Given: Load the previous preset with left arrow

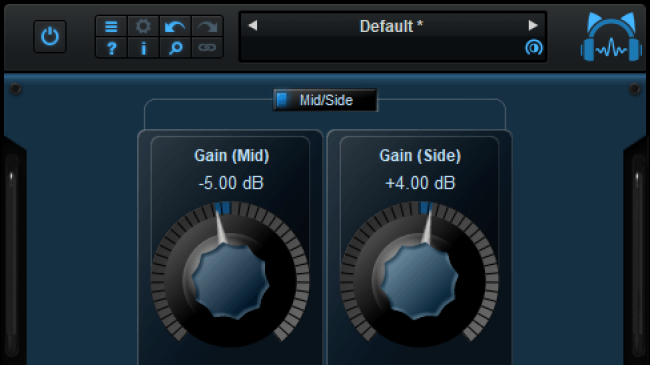Looking at the screenshot, I should [253, 26].
